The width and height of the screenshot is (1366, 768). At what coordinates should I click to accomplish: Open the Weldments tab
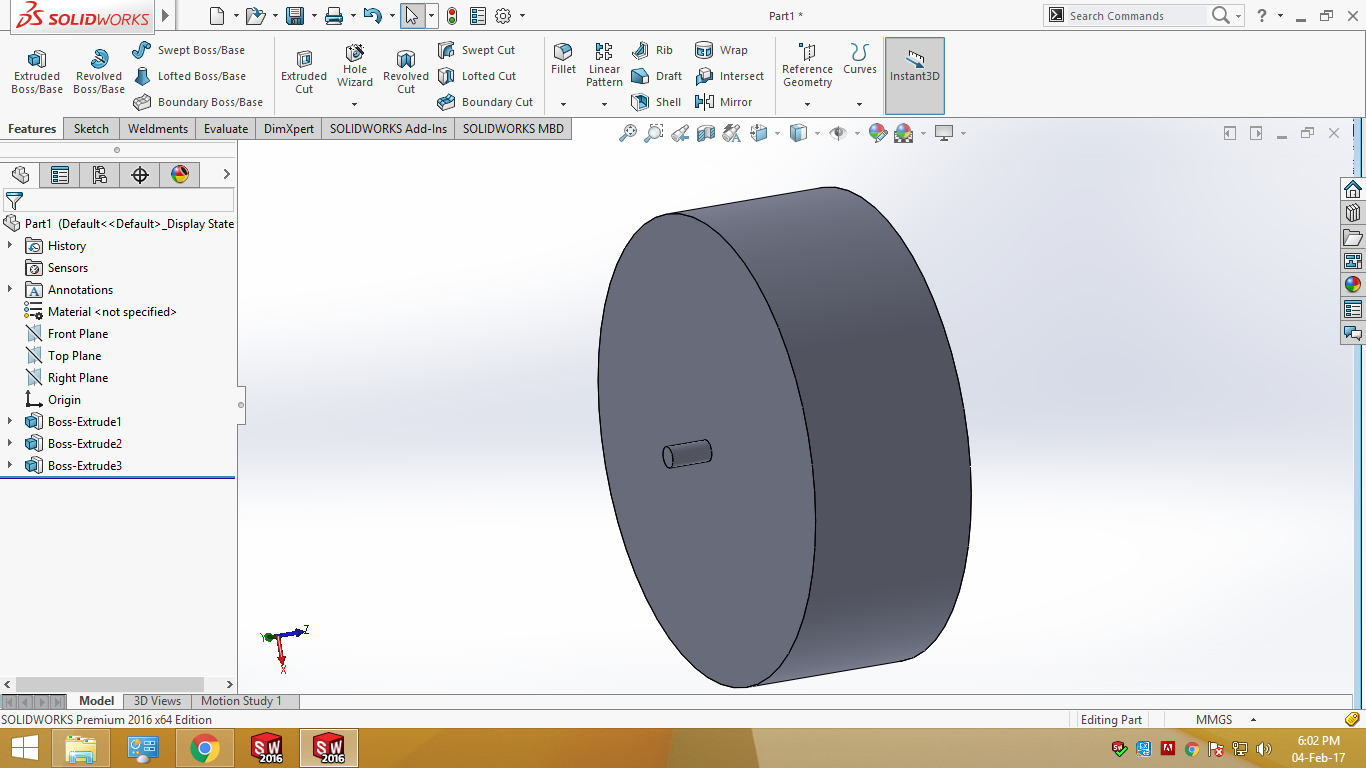pos(158,129)
